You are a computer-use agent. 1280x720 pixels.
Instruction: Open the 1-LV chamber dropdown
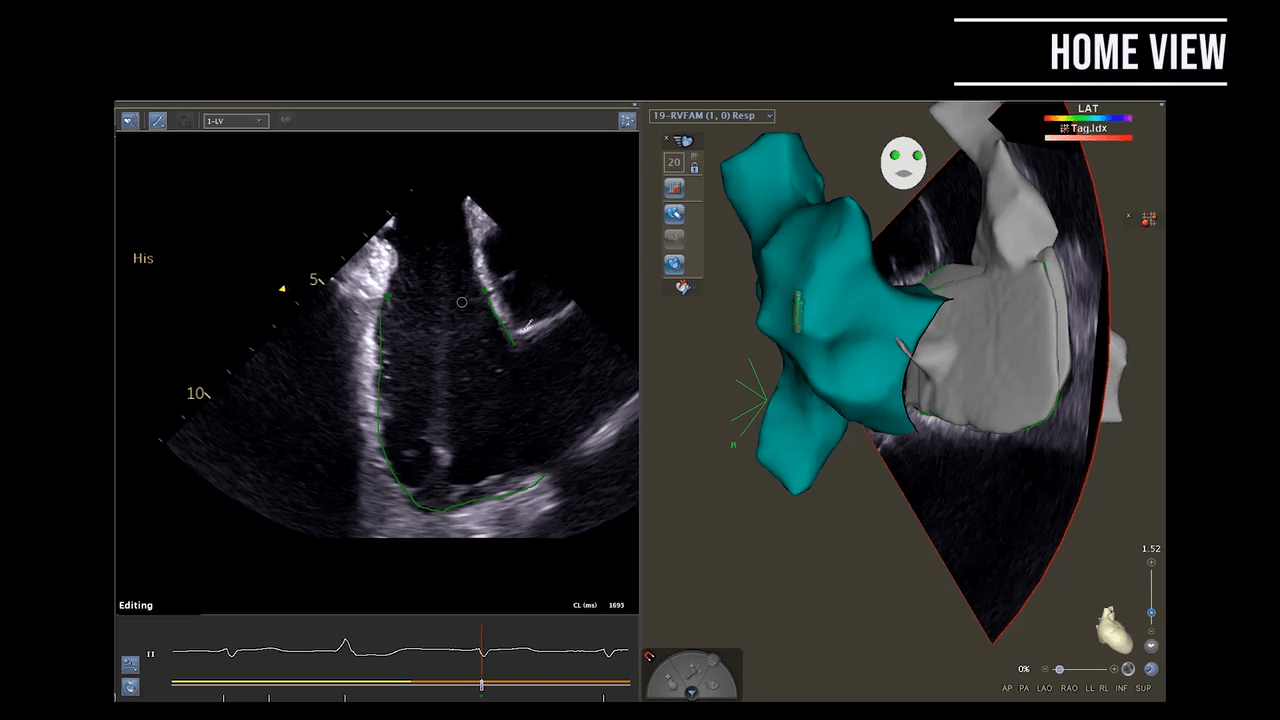coord(235,121)
